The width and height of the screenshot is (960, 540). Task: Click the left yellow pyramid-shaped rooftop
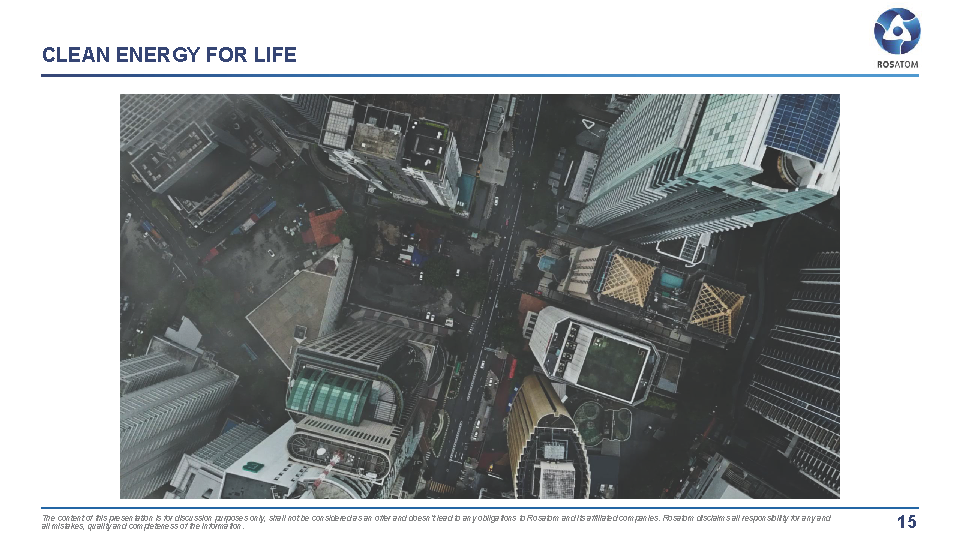tap(628, 277)
